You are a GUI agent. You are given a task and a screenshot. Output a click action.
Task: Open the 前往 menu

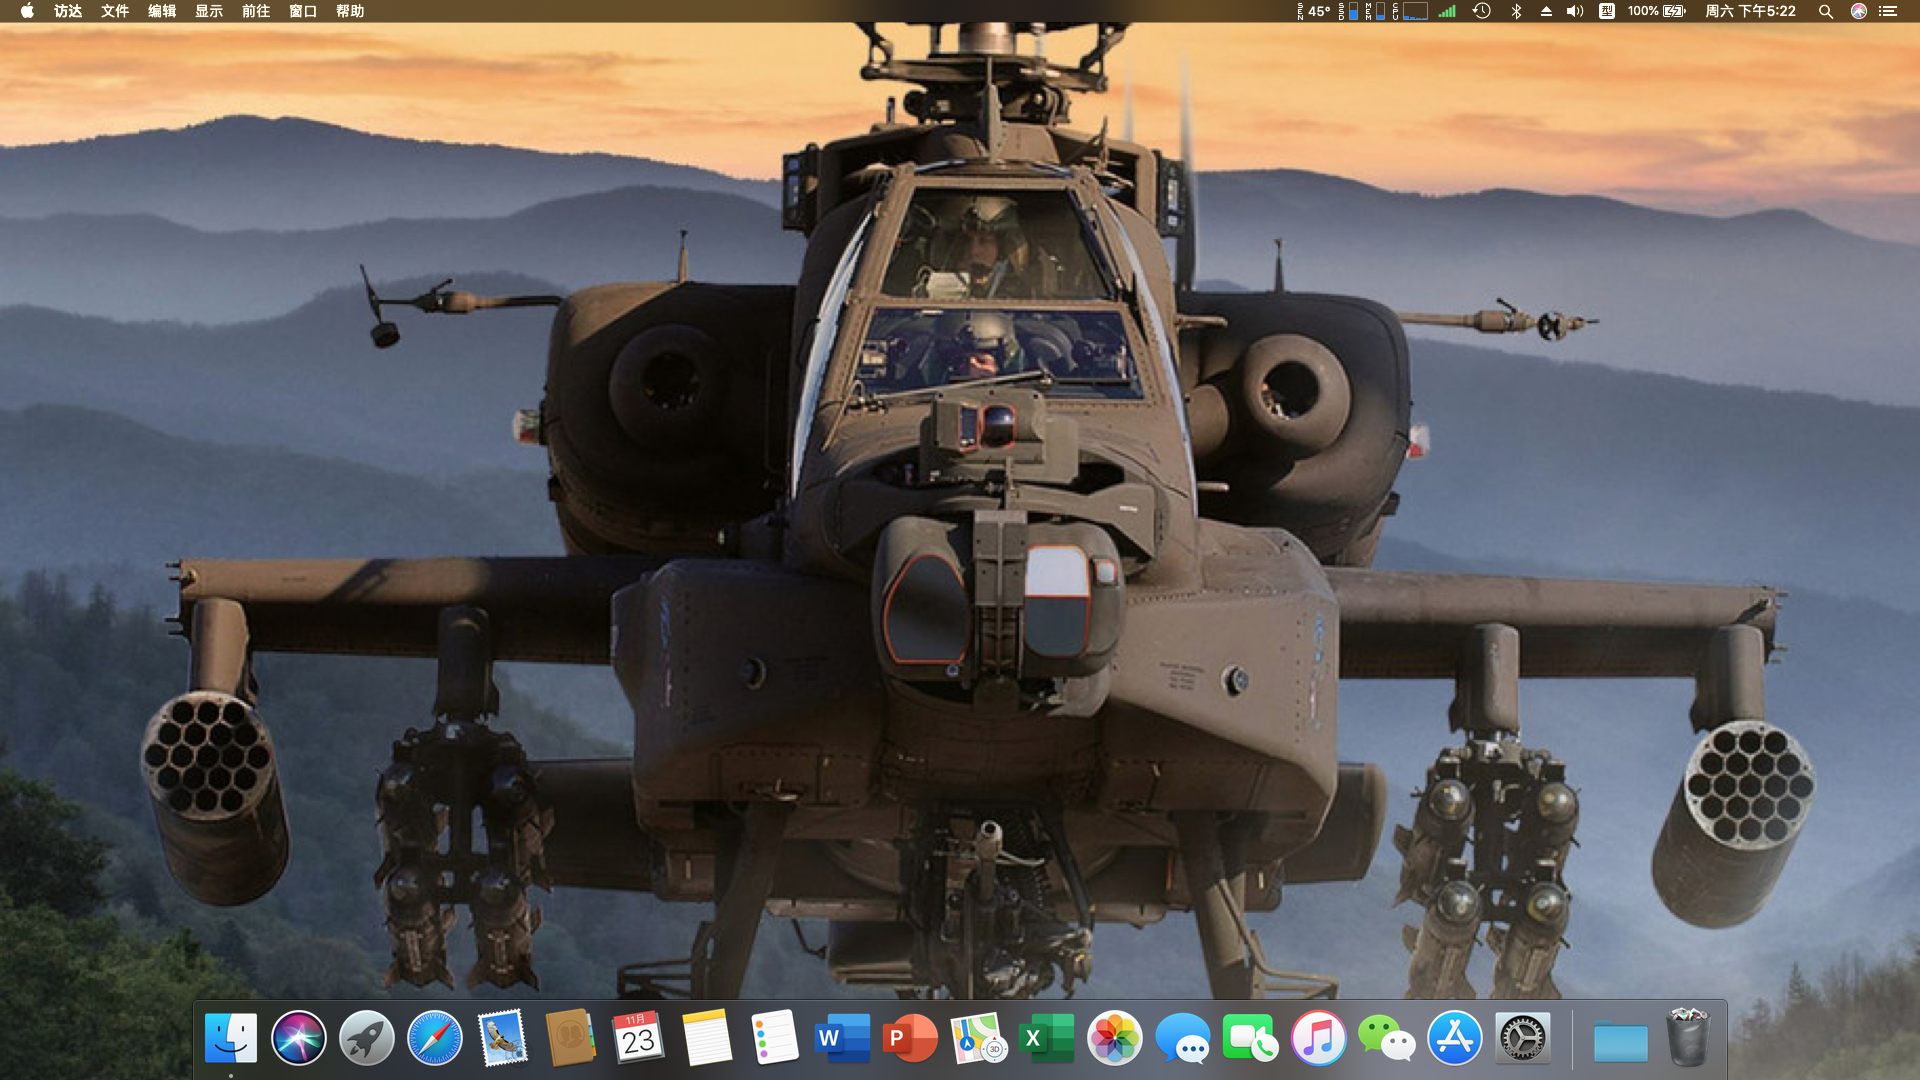(x=256, y=11)
